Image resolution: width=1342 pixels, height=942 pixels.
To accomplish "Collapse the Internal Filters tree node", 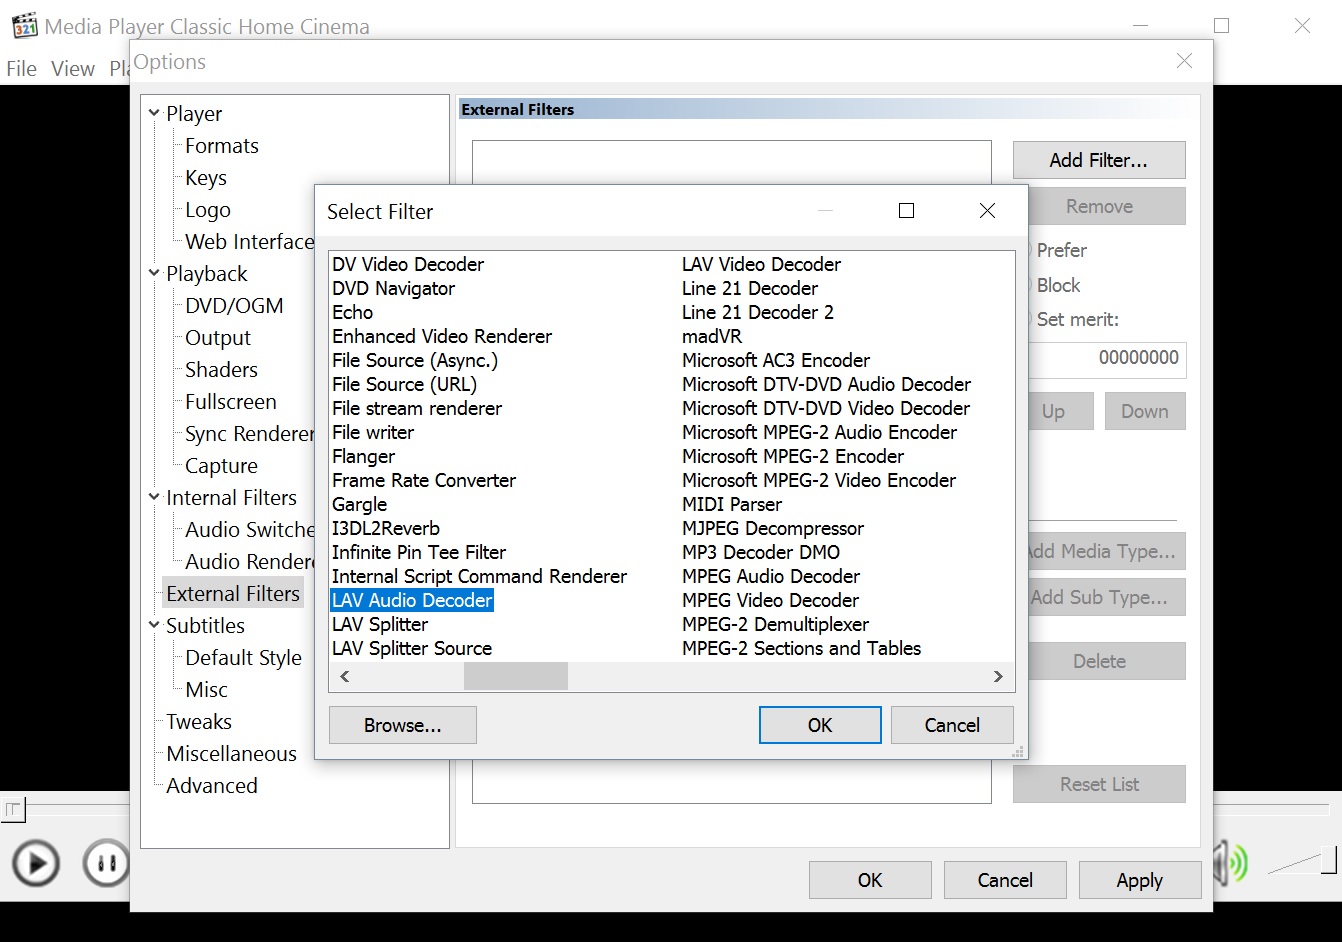I will [x=154, y=497].
